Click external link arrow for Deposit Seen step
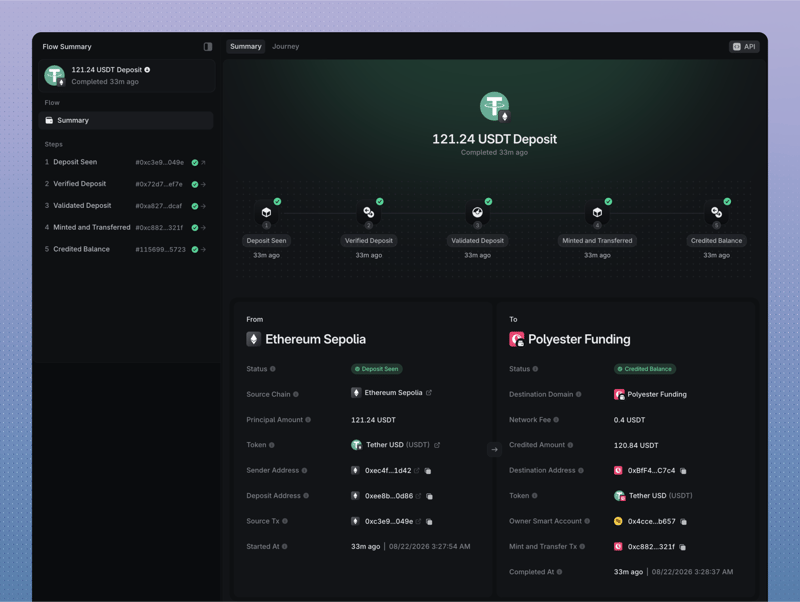800x602 pixels. click(203, 163)
